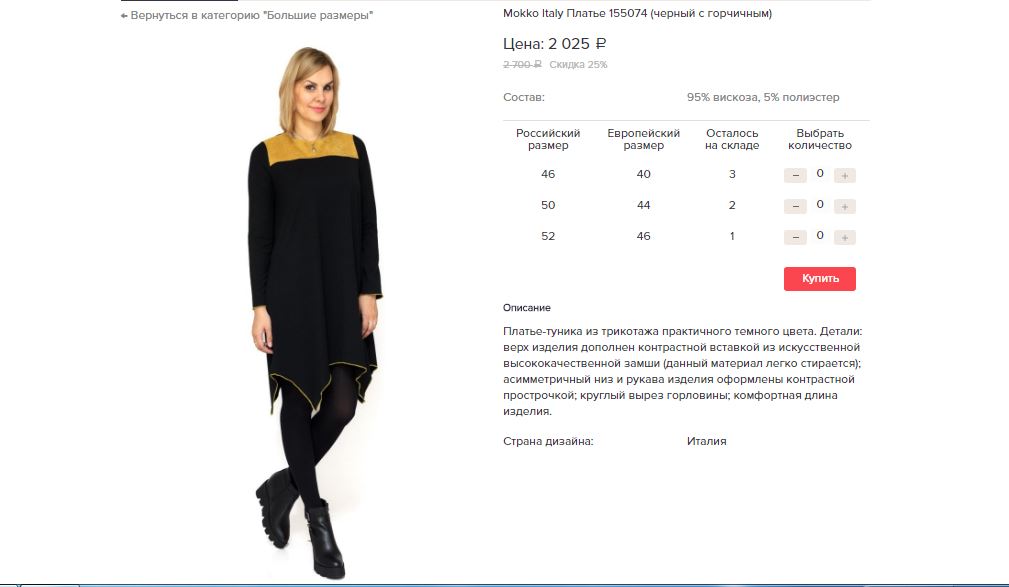This screenshot has width=1009, height=587.
Task: Decrease quantity for Russian size 46
Action: (x=795, y=175)
